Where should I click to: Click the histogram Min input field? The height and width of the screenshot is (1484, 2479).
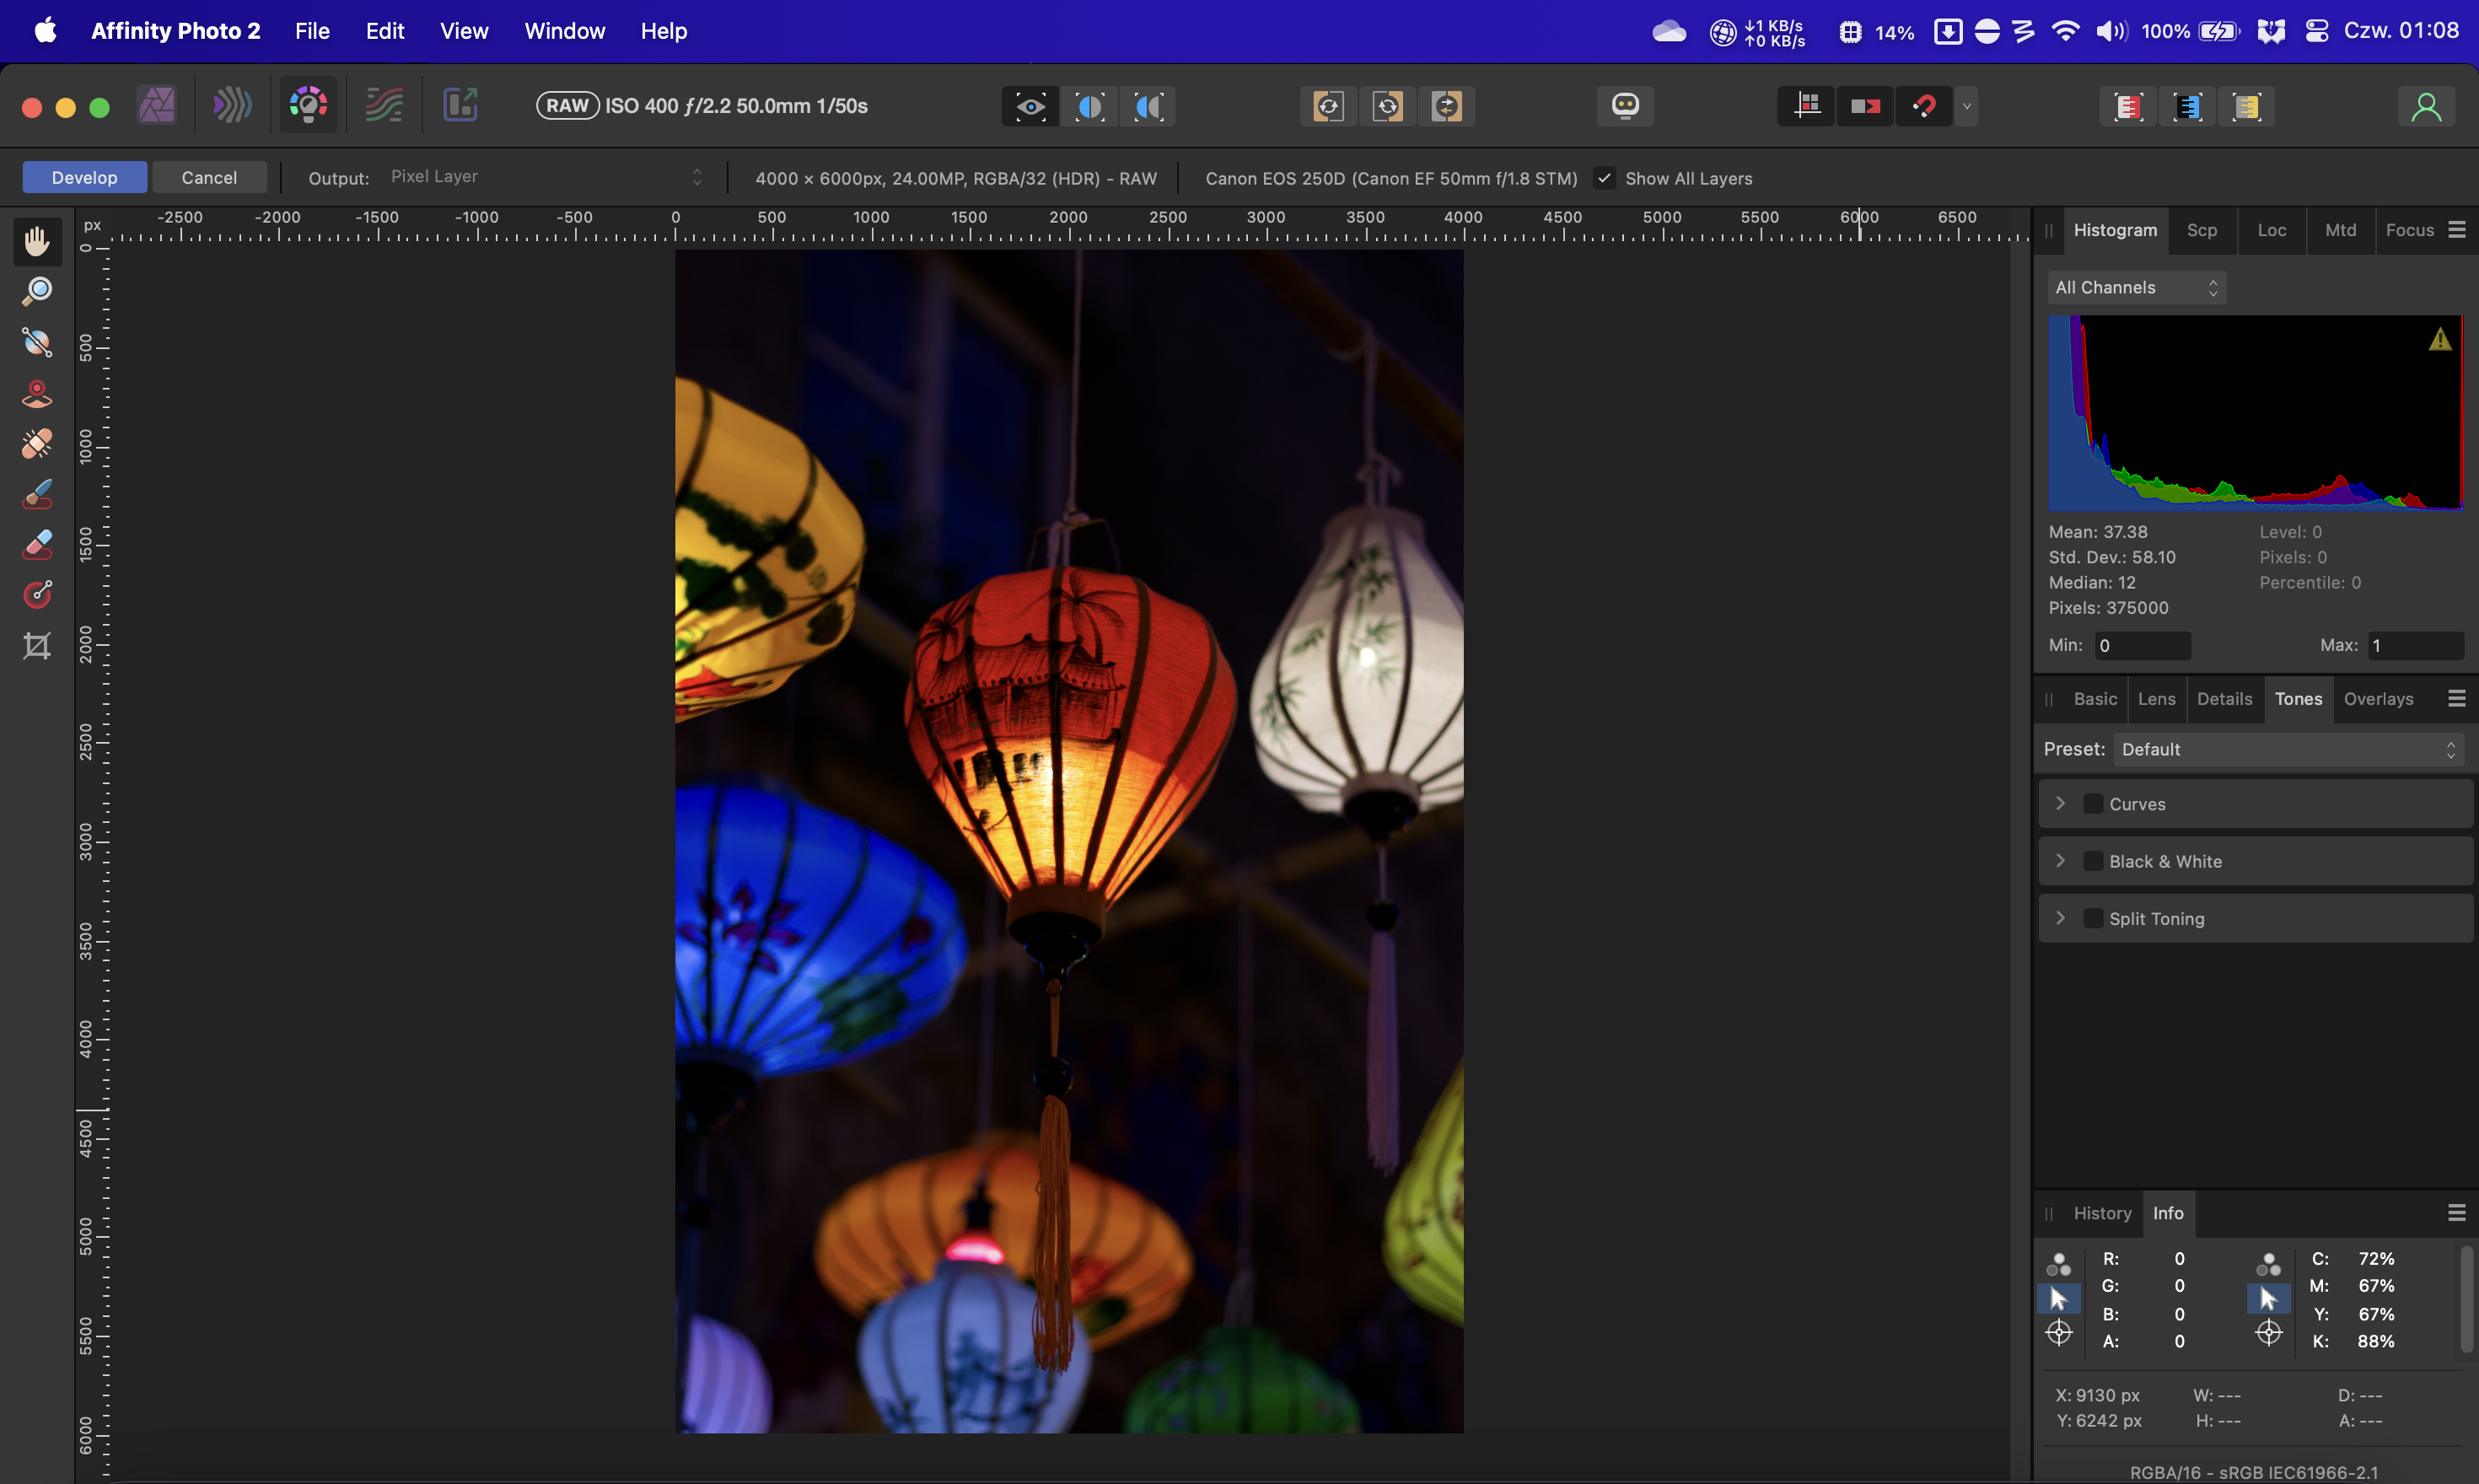(x=2142, y=646)
